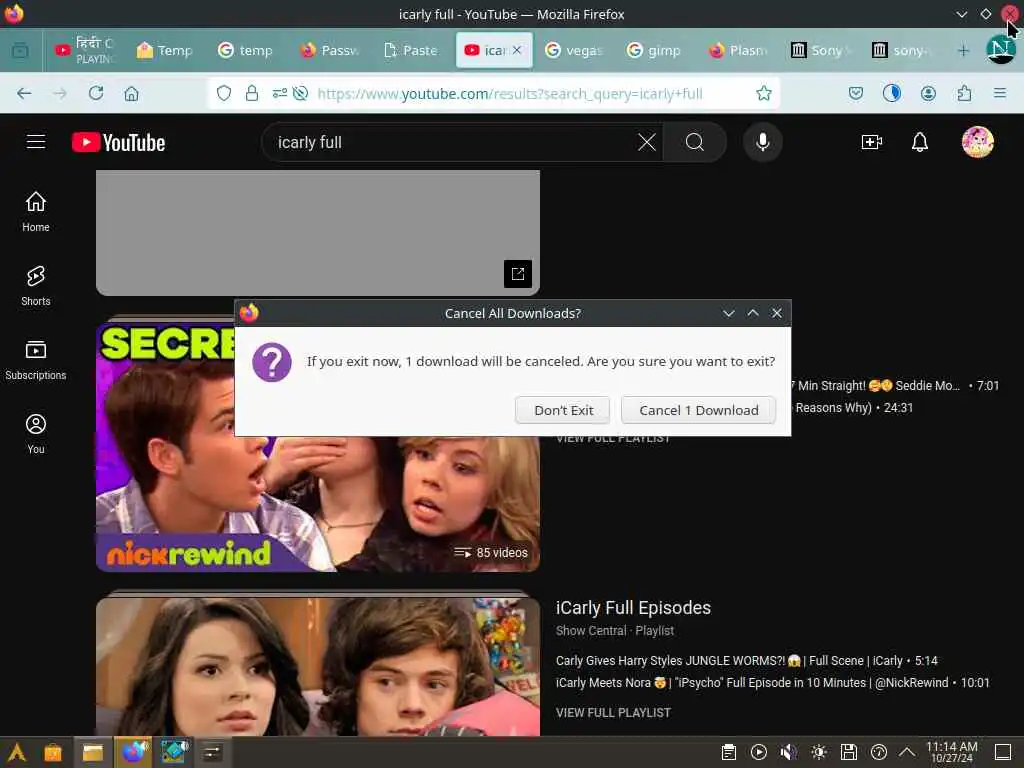Open the extensions puzzle icon
The image size is (1024, 768).
[x=964, y=93]
